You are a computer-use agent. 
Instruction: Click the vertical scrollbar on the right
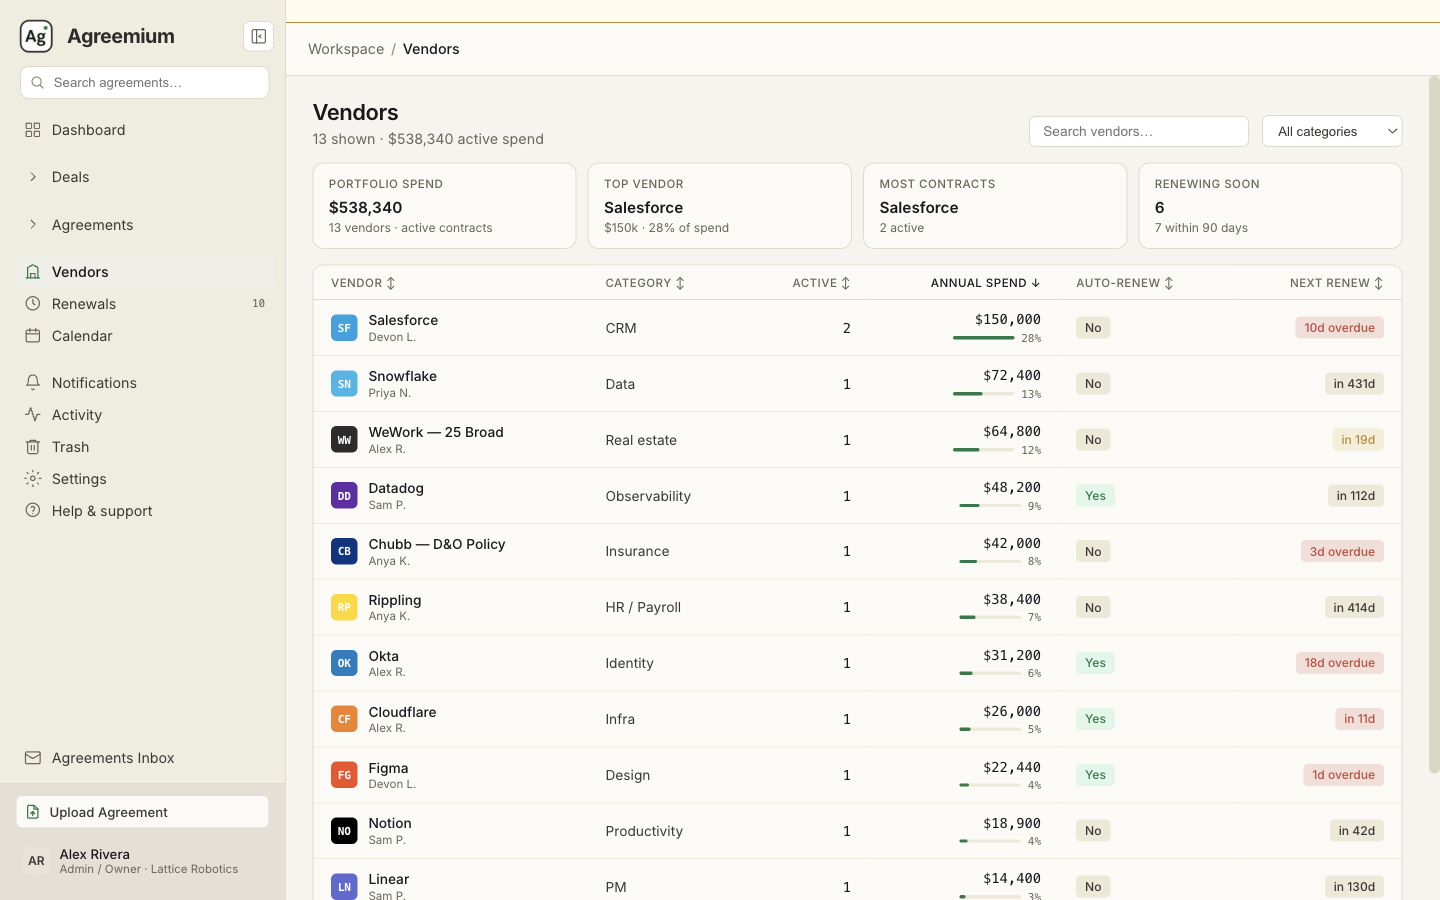click(x=1434, y=425)
